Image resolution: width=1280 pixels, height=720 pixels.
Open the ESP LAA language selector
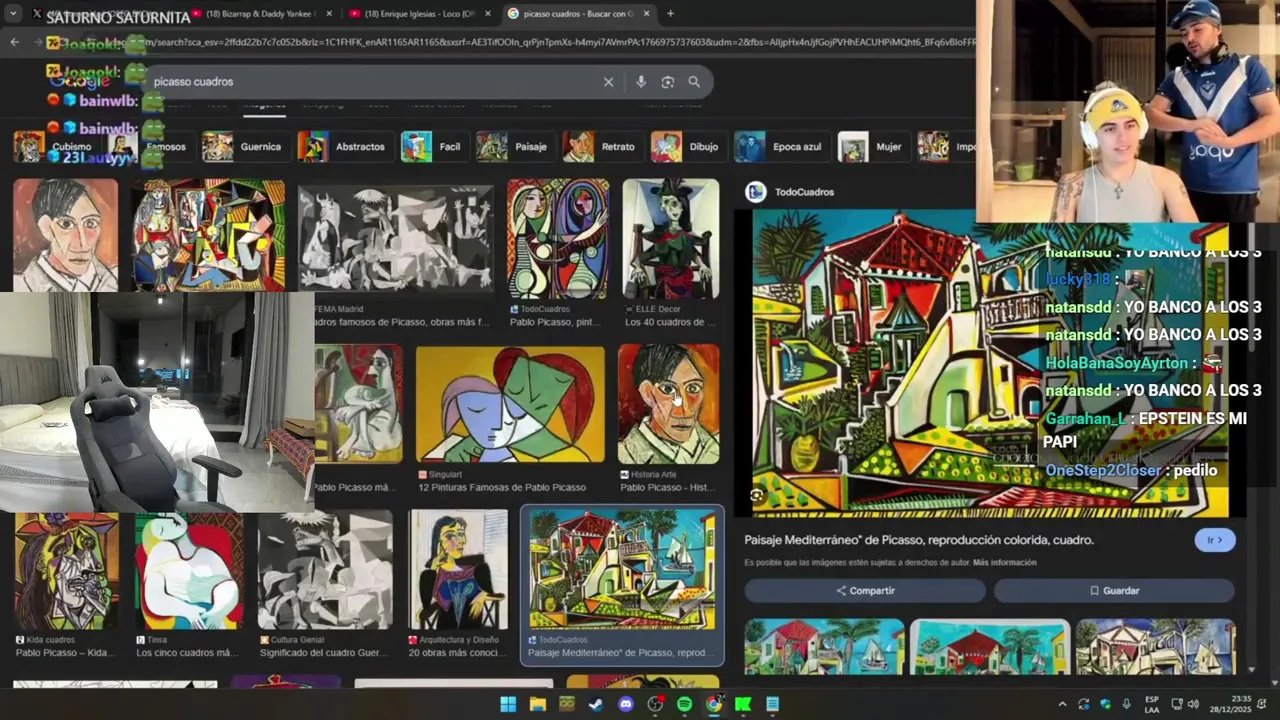(x=1152, y=704)
